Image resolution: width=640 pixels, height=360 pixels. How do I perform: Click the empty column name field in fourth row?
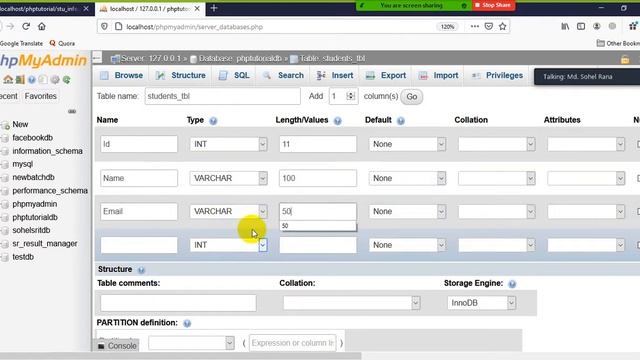139,245
